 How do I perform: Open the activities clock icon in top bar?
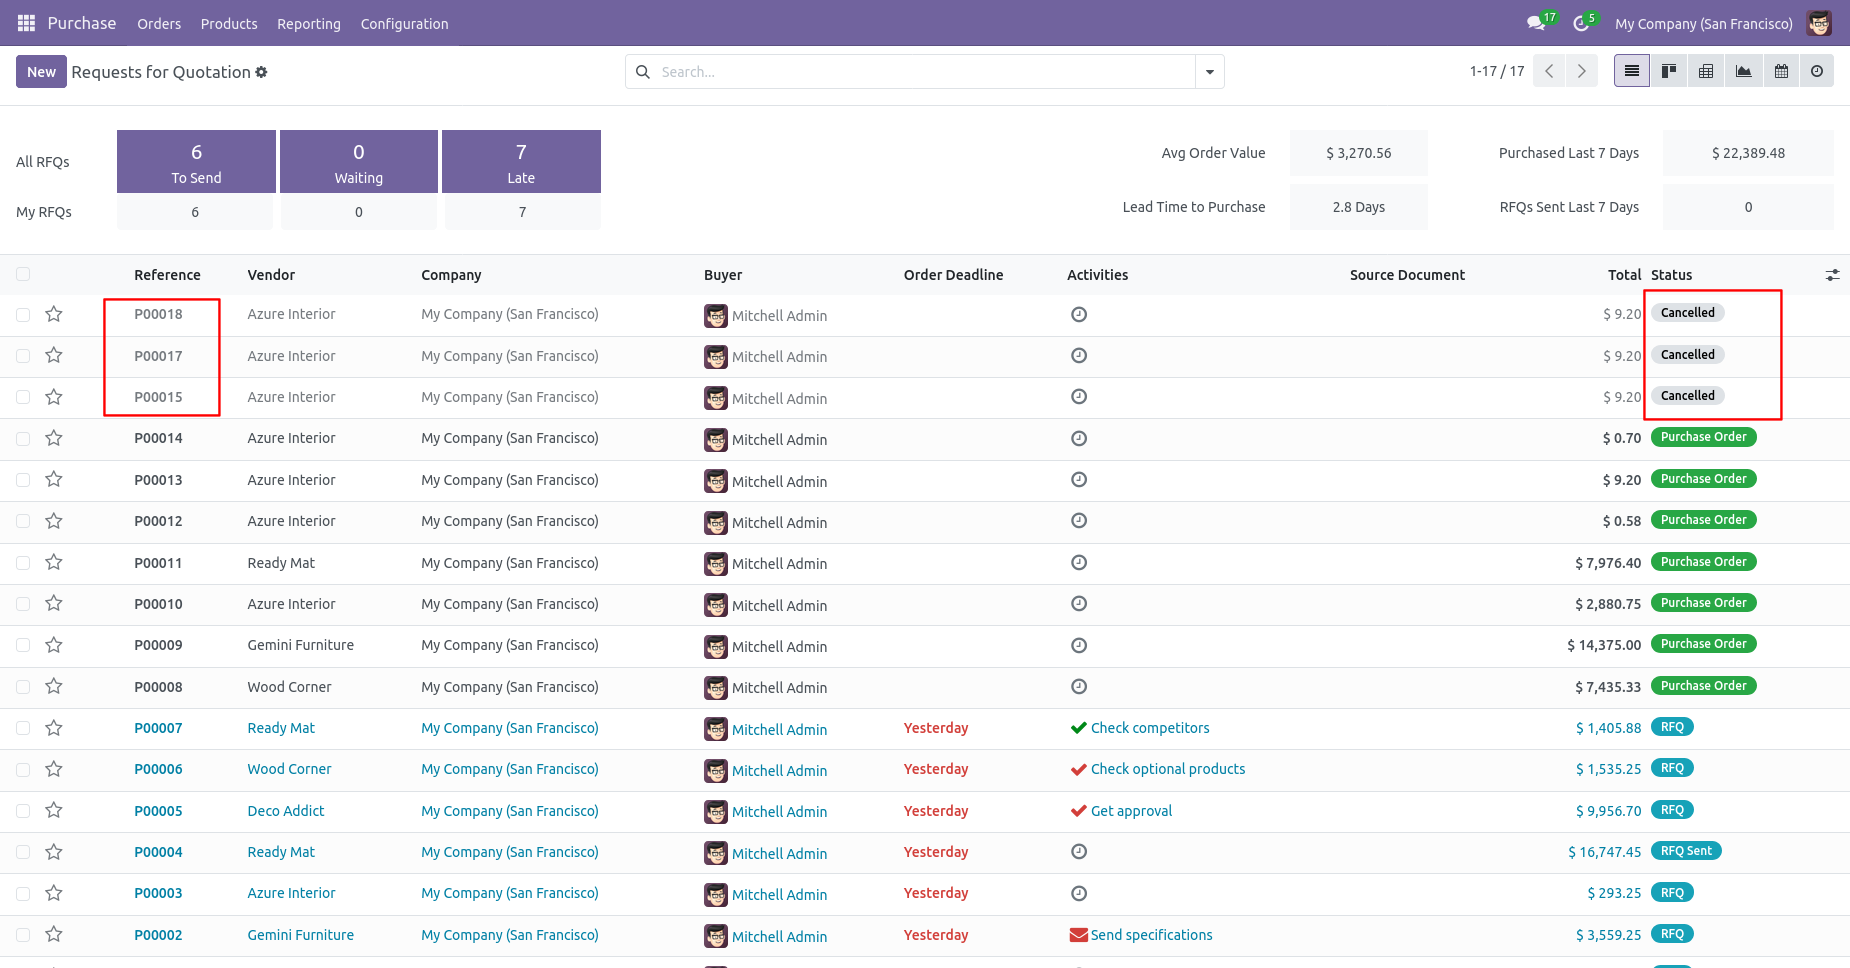[1581, 23]
